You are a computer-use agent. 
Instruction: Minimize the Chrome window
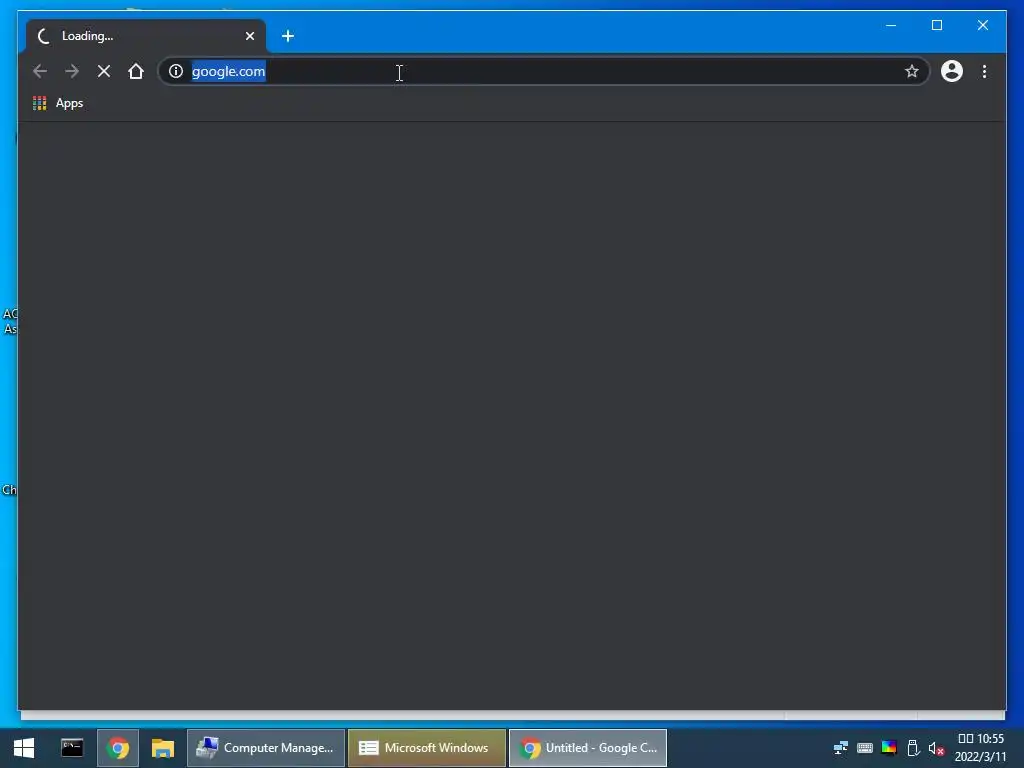pos(891,25)
